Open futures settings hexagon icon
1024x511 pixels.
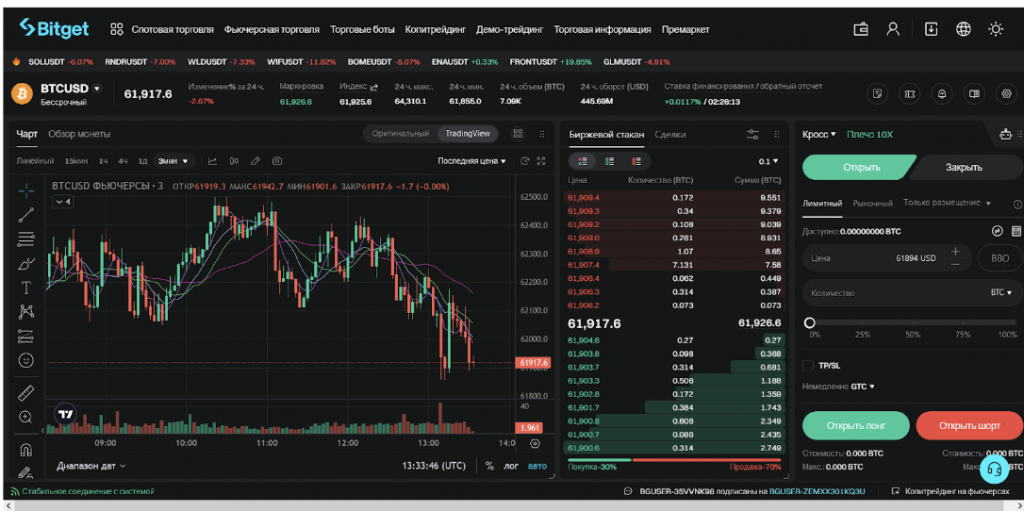pyautogui.click(x=1006, y=94)
